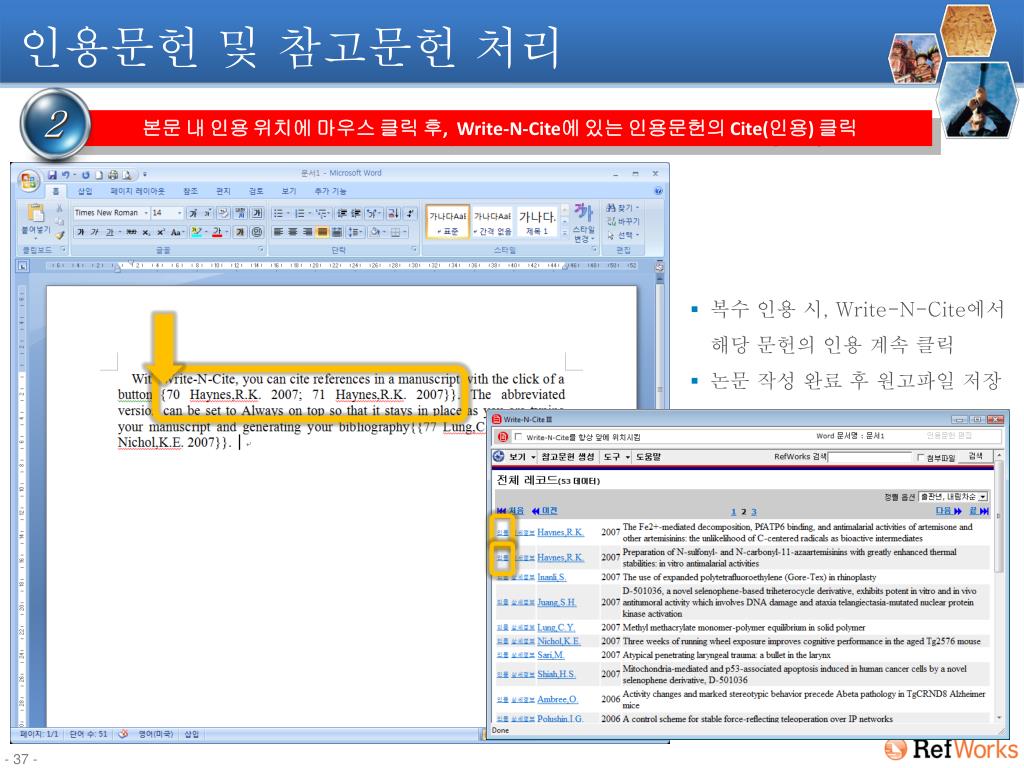
Task: Click the Undo icon in Word
Action: point(65,175)
